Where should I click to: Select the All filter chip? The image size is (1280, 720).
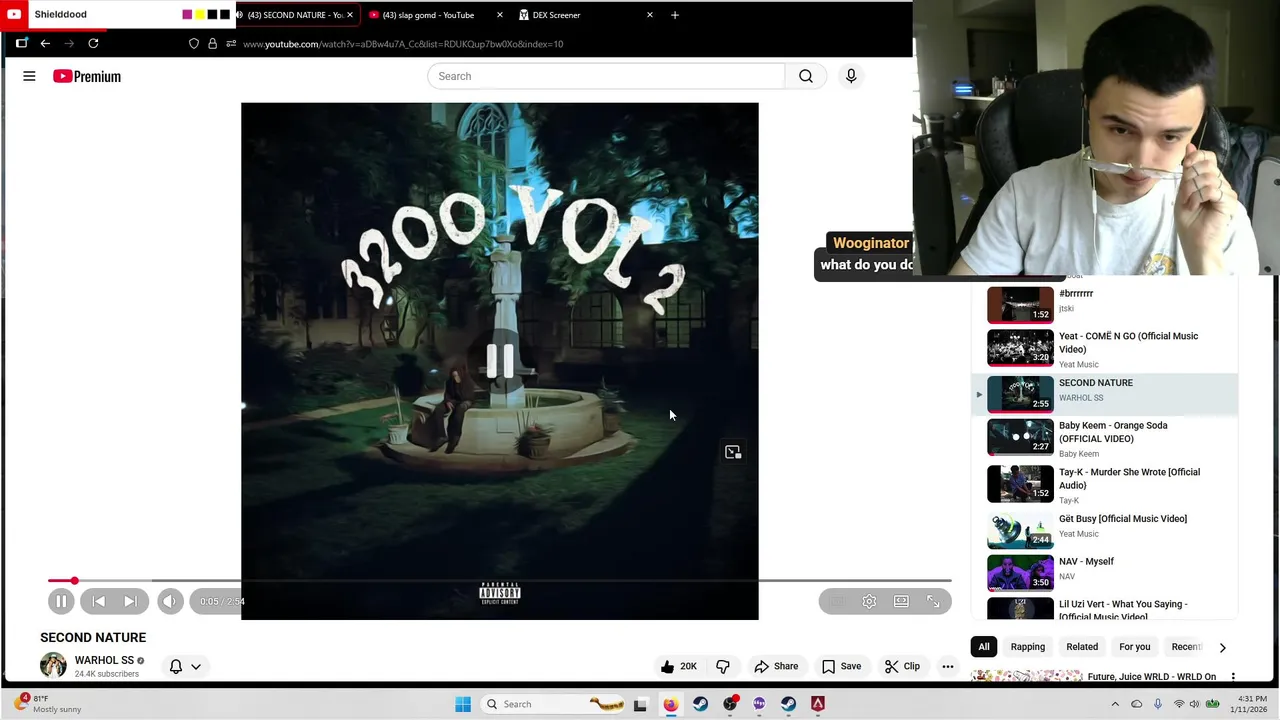(984, 647)
